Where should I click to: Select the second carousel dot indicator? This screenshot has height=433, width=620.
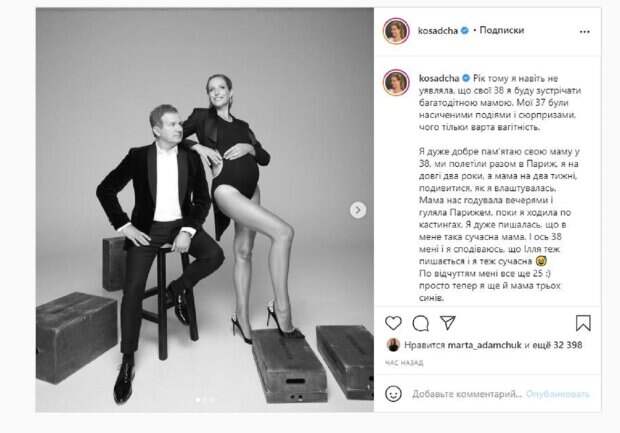[x=205, y=400]
